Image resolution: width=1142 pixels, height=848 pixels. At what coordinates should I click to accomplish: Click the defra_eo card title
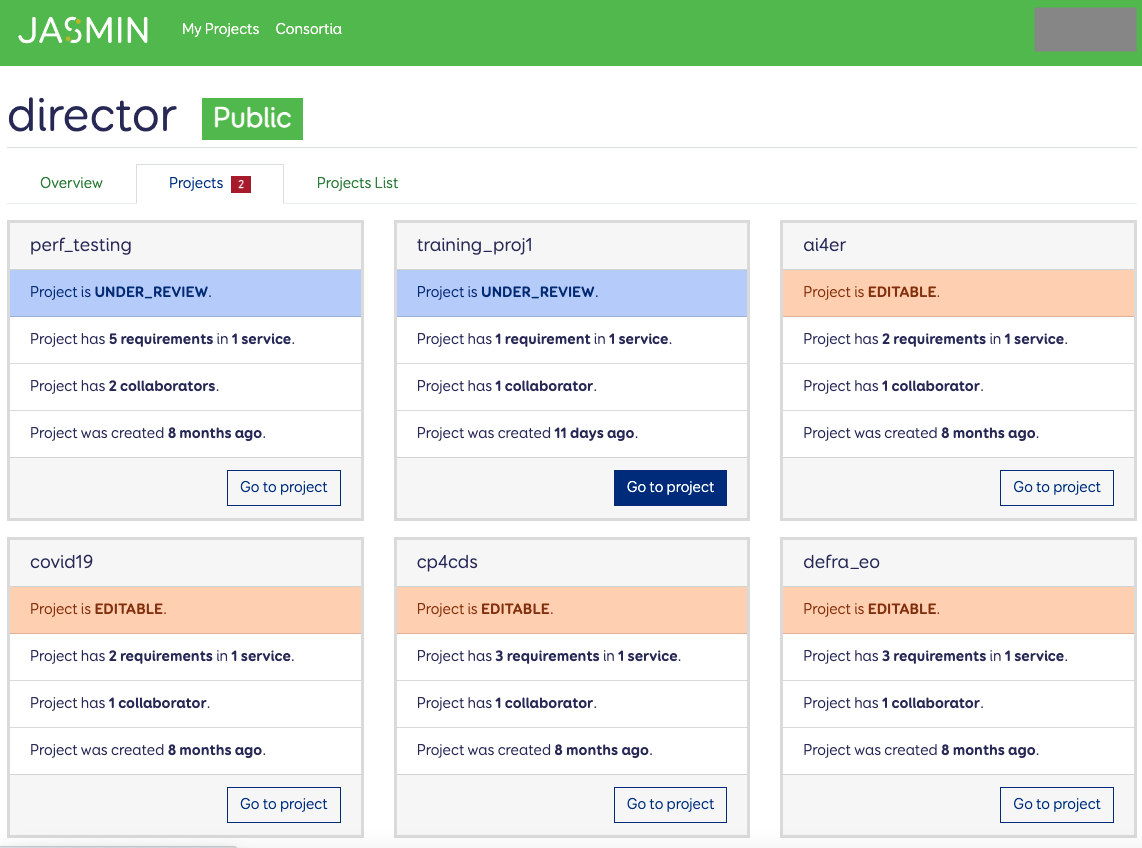[841, 562]
